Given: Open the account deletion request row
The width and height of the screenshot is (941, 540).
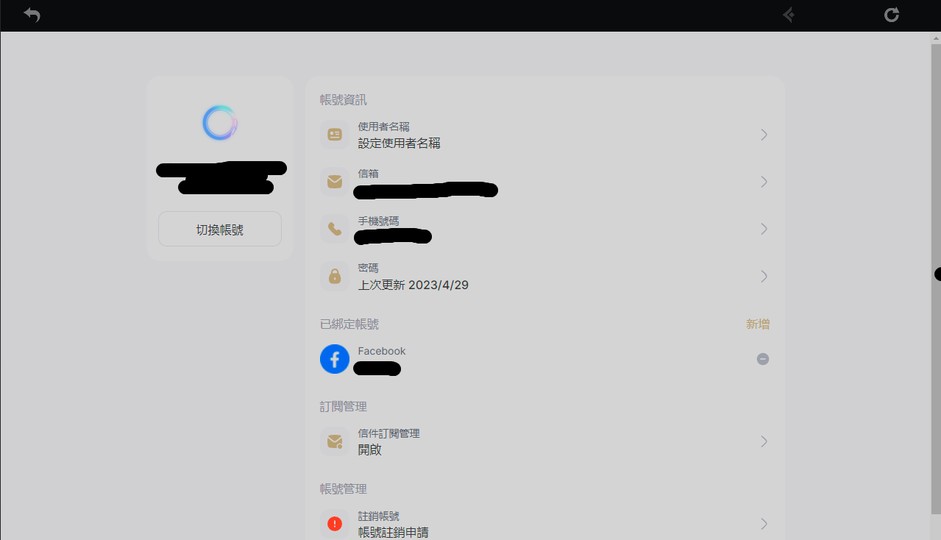Looking at the screenshot, I should coord(545,524).
